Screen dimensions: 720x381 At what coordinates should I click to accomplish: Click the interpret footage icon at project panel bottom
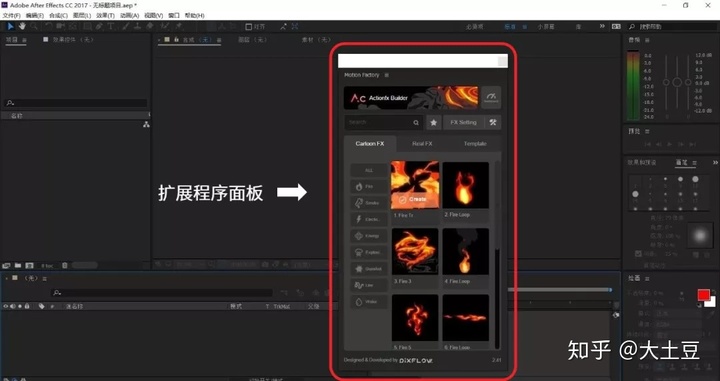(6, 265)
